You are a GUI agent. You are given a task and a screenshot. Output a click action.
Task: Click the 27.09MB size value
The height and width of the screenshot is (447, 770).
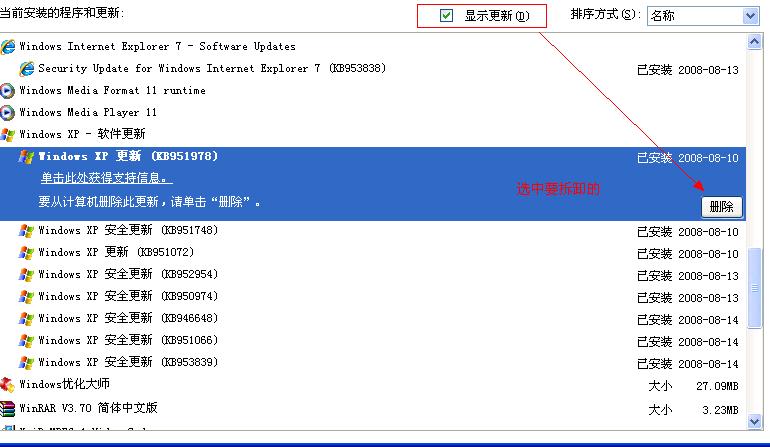coord(717,386)
